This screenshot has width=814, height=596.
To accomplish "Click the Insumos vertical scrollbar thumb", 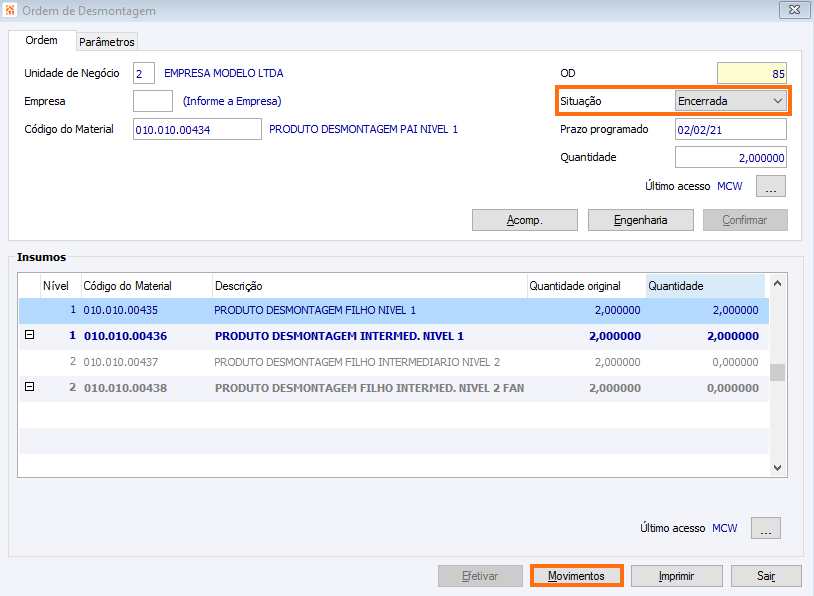I will coord(777,373).
